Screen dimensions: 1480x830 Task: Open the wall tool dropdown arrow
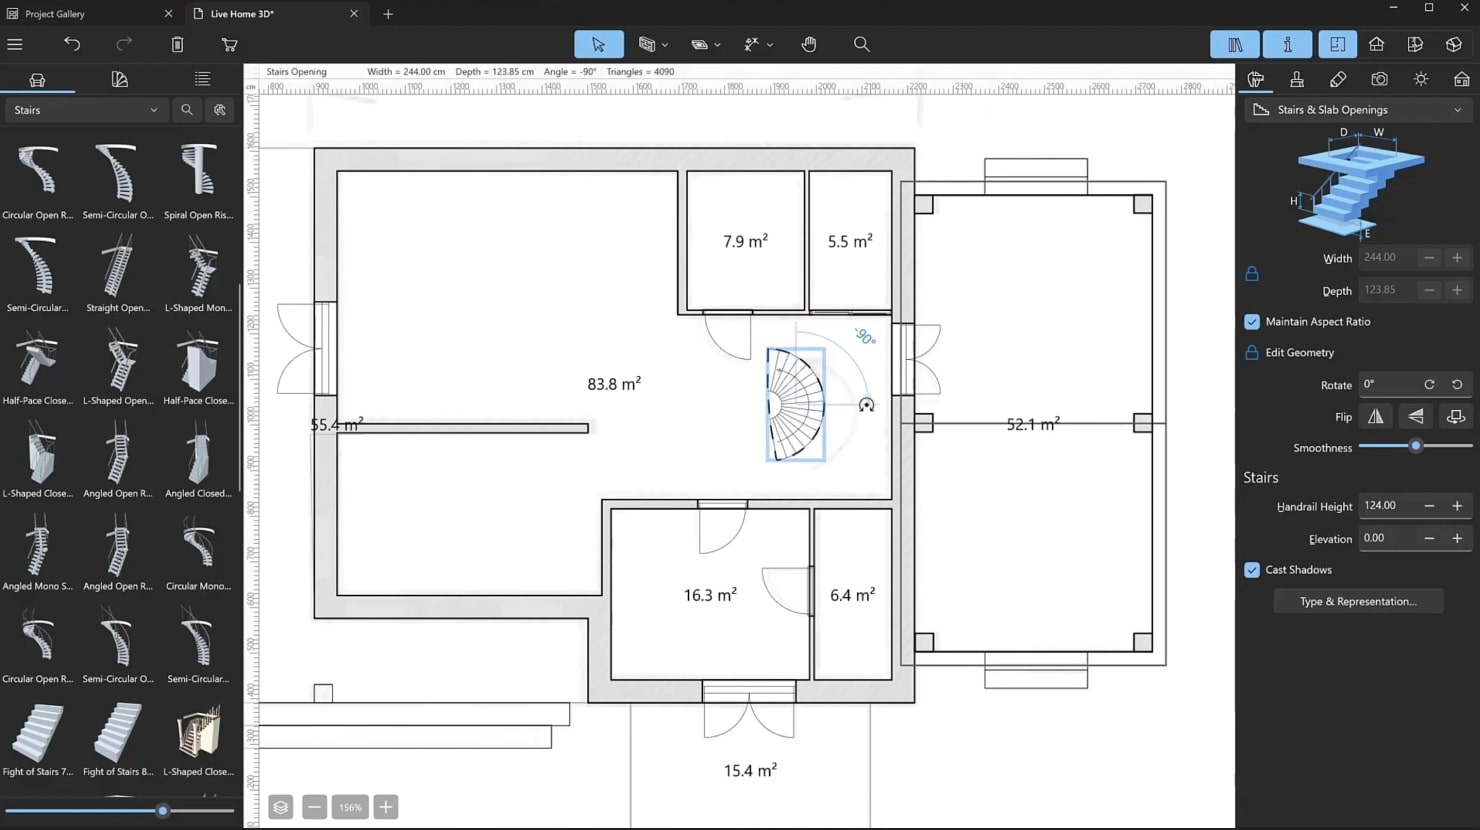(665, 45)
